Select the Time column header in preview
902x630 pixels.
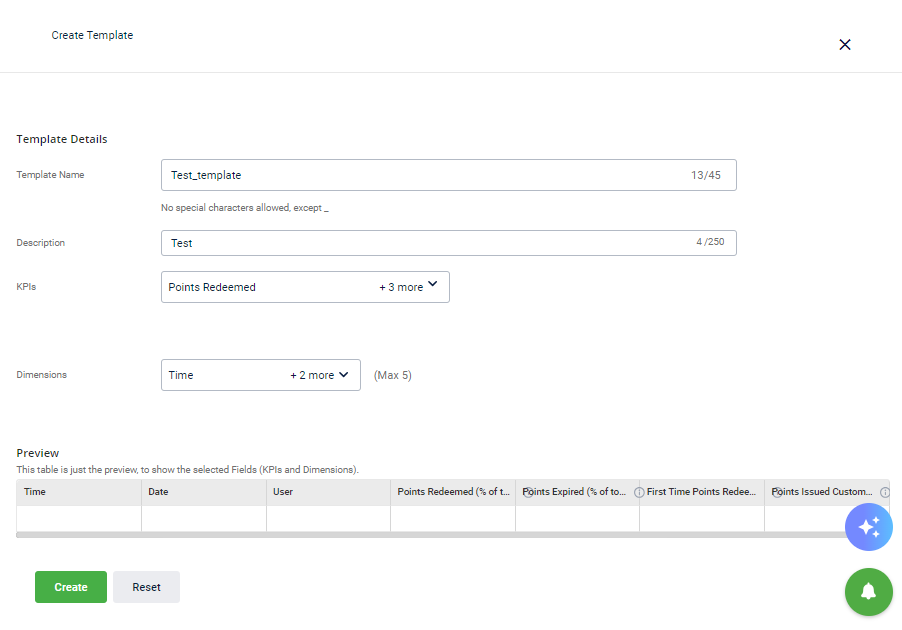coord(79,492)
